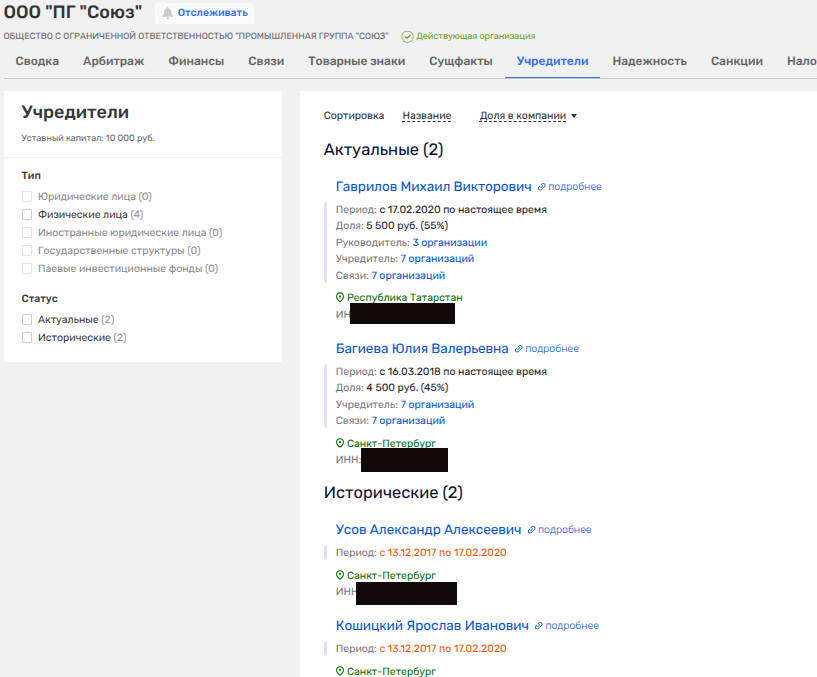Tick the Исторические status checkbox
817x677 pixels.
click(x=28, y=338)
